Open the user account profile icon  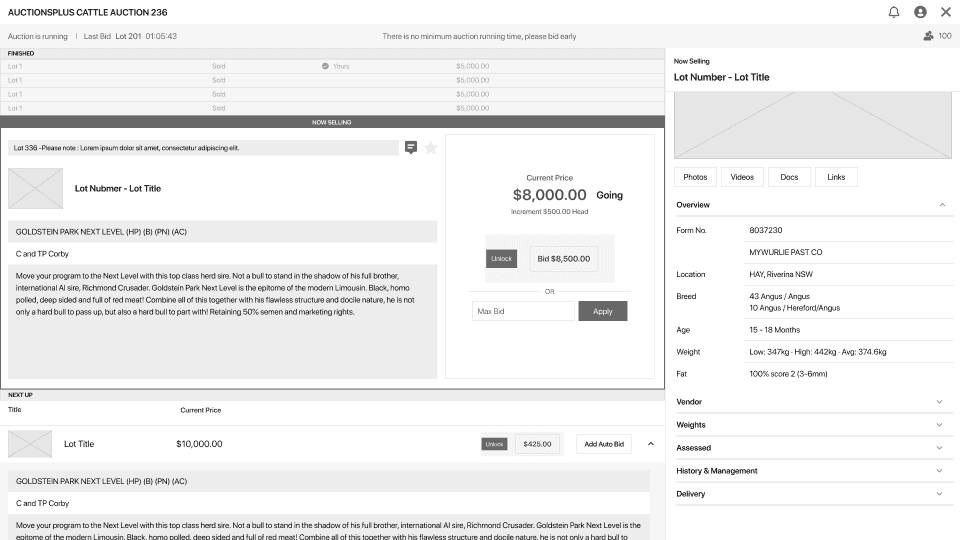(x=920, y=12)
